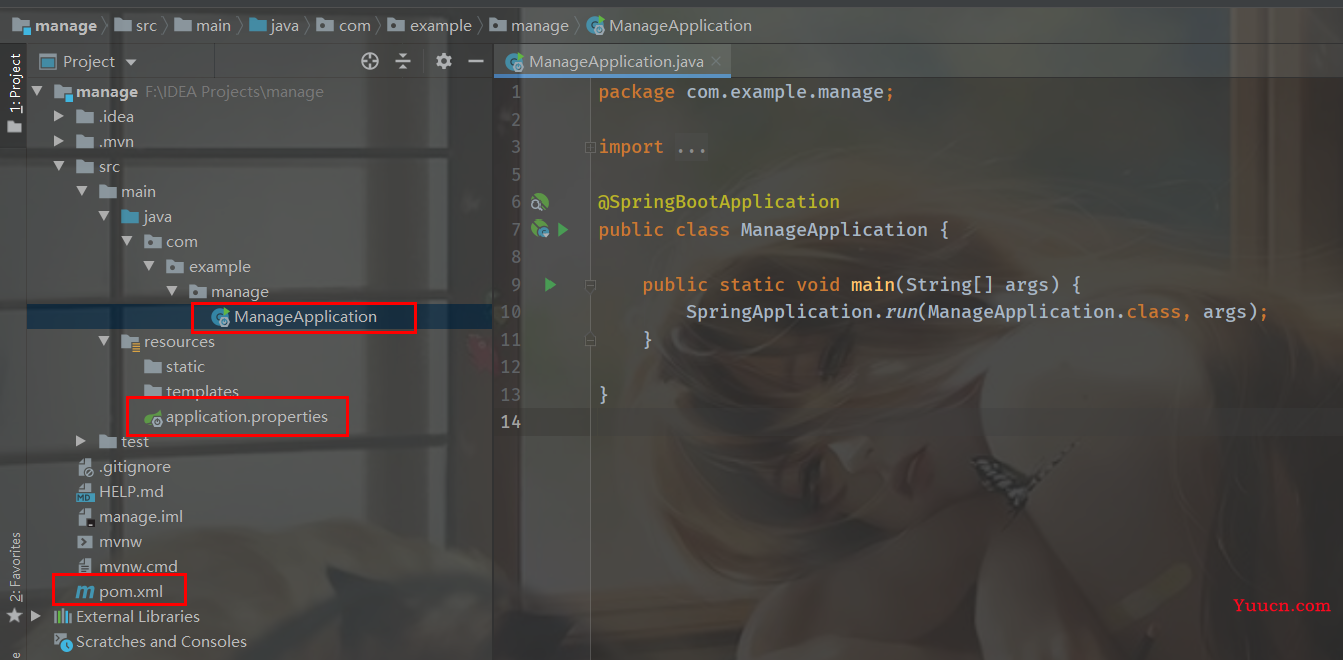Screen dimensions: 1343x660
Task: Hide the Project panel with minus icon
Action: pos(476,62)
